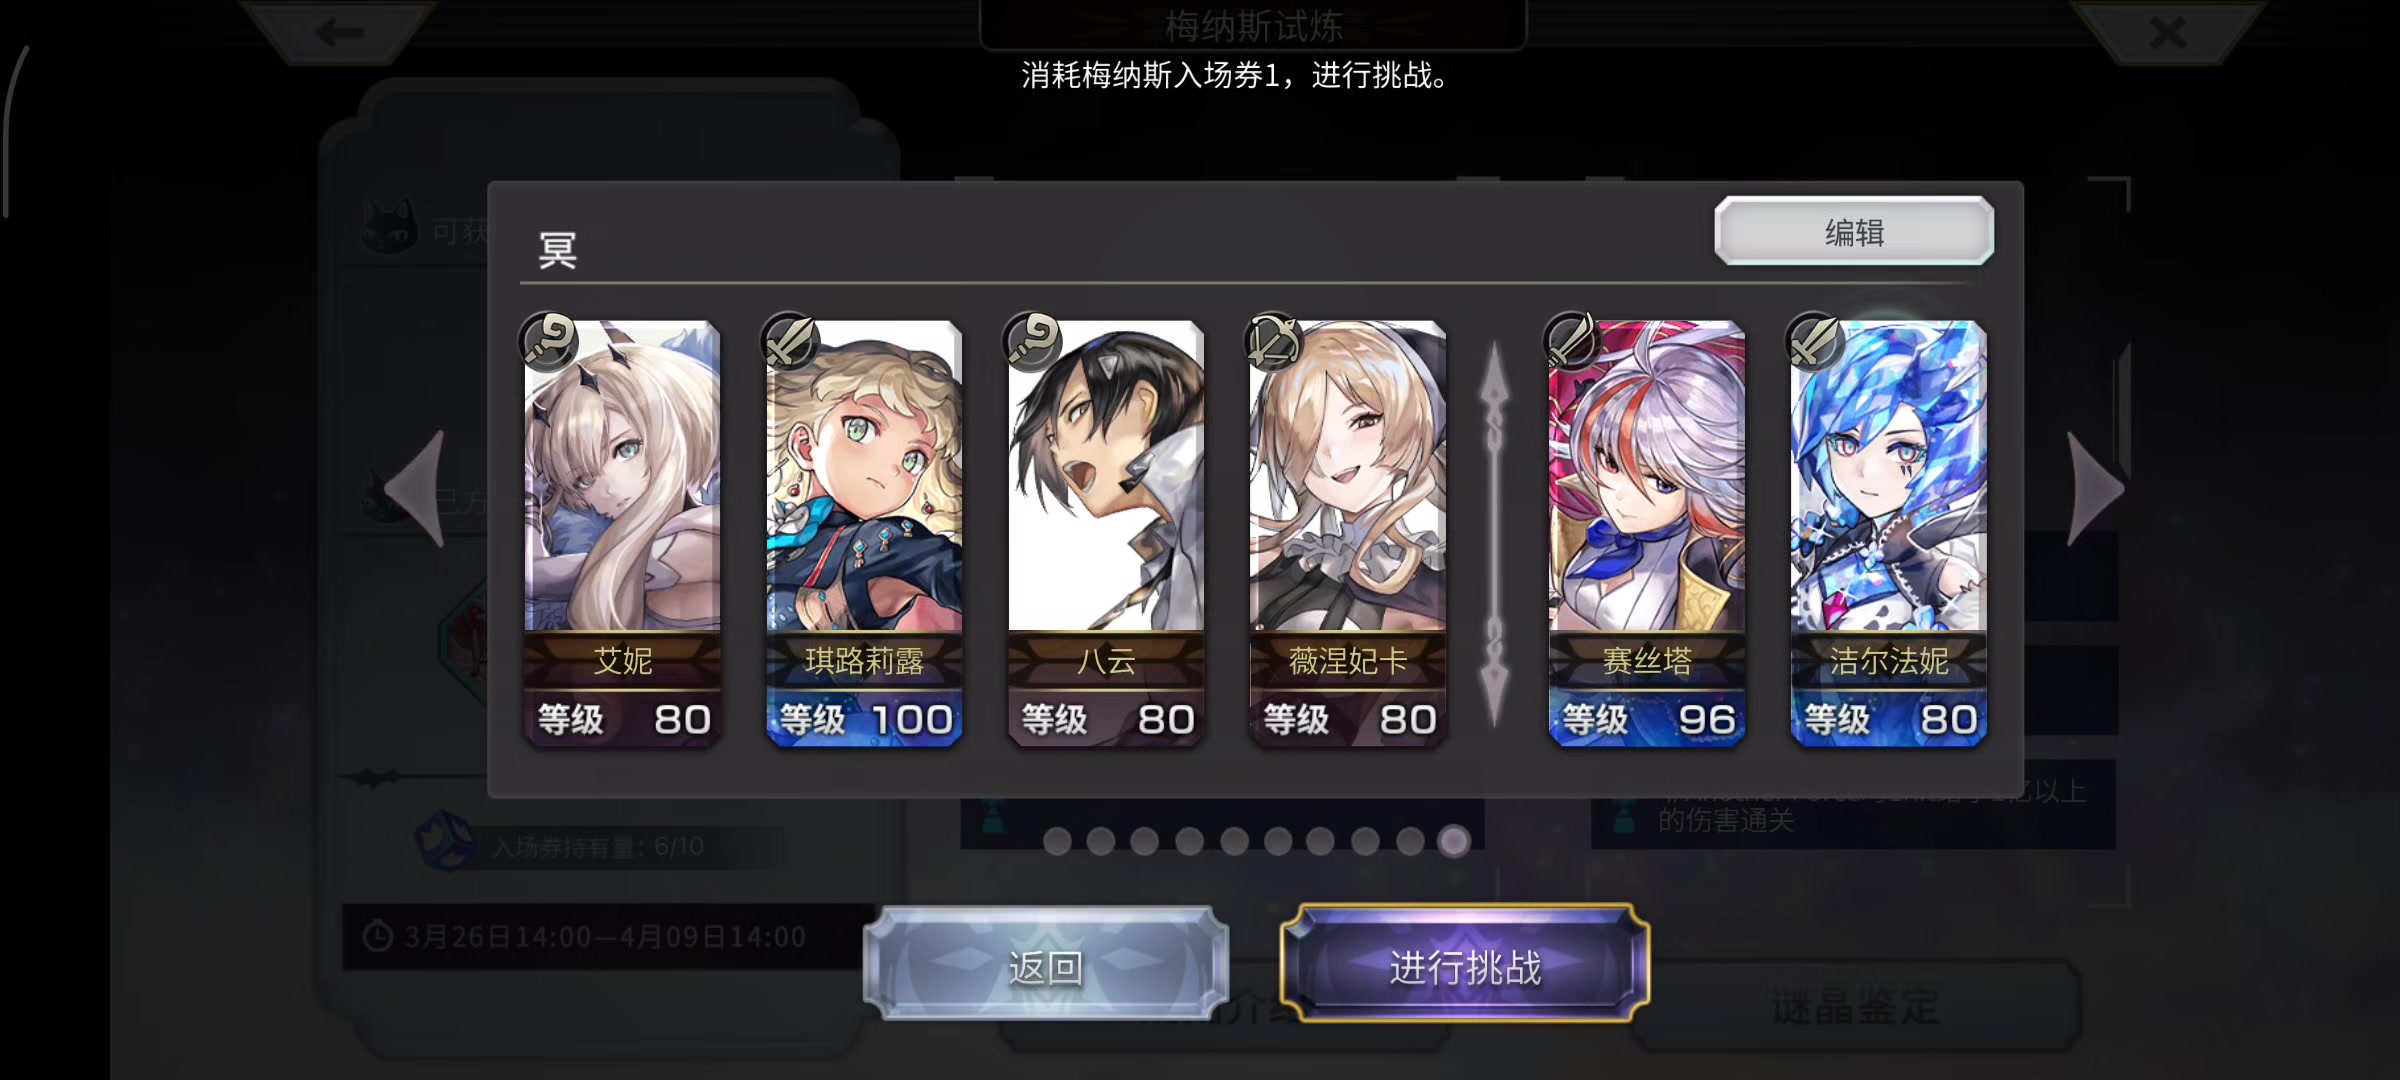Start the battle with 进行挑战
The height and width of the screenshot is (1080, 2400).
coord(1465,966)
